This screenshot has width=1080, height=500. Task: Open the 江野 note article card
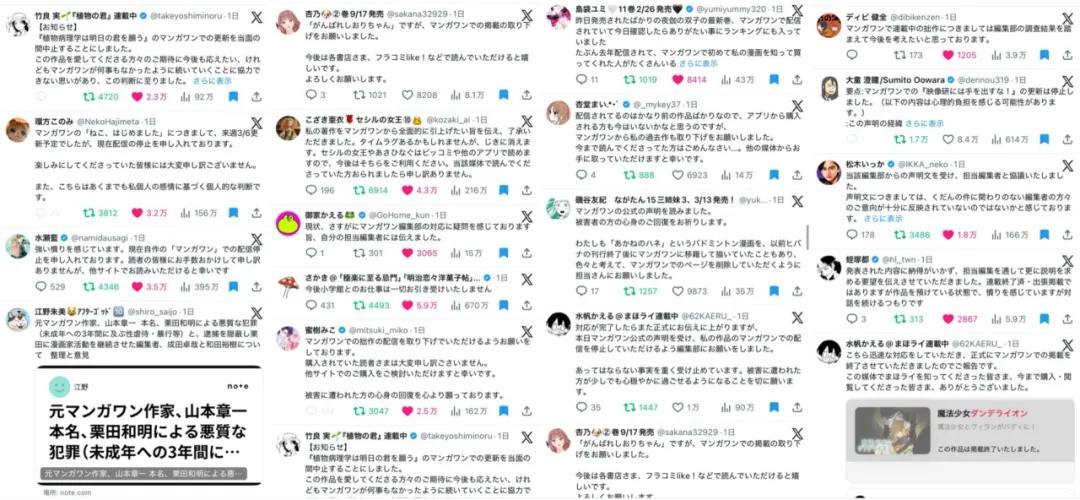pos(149,426)
